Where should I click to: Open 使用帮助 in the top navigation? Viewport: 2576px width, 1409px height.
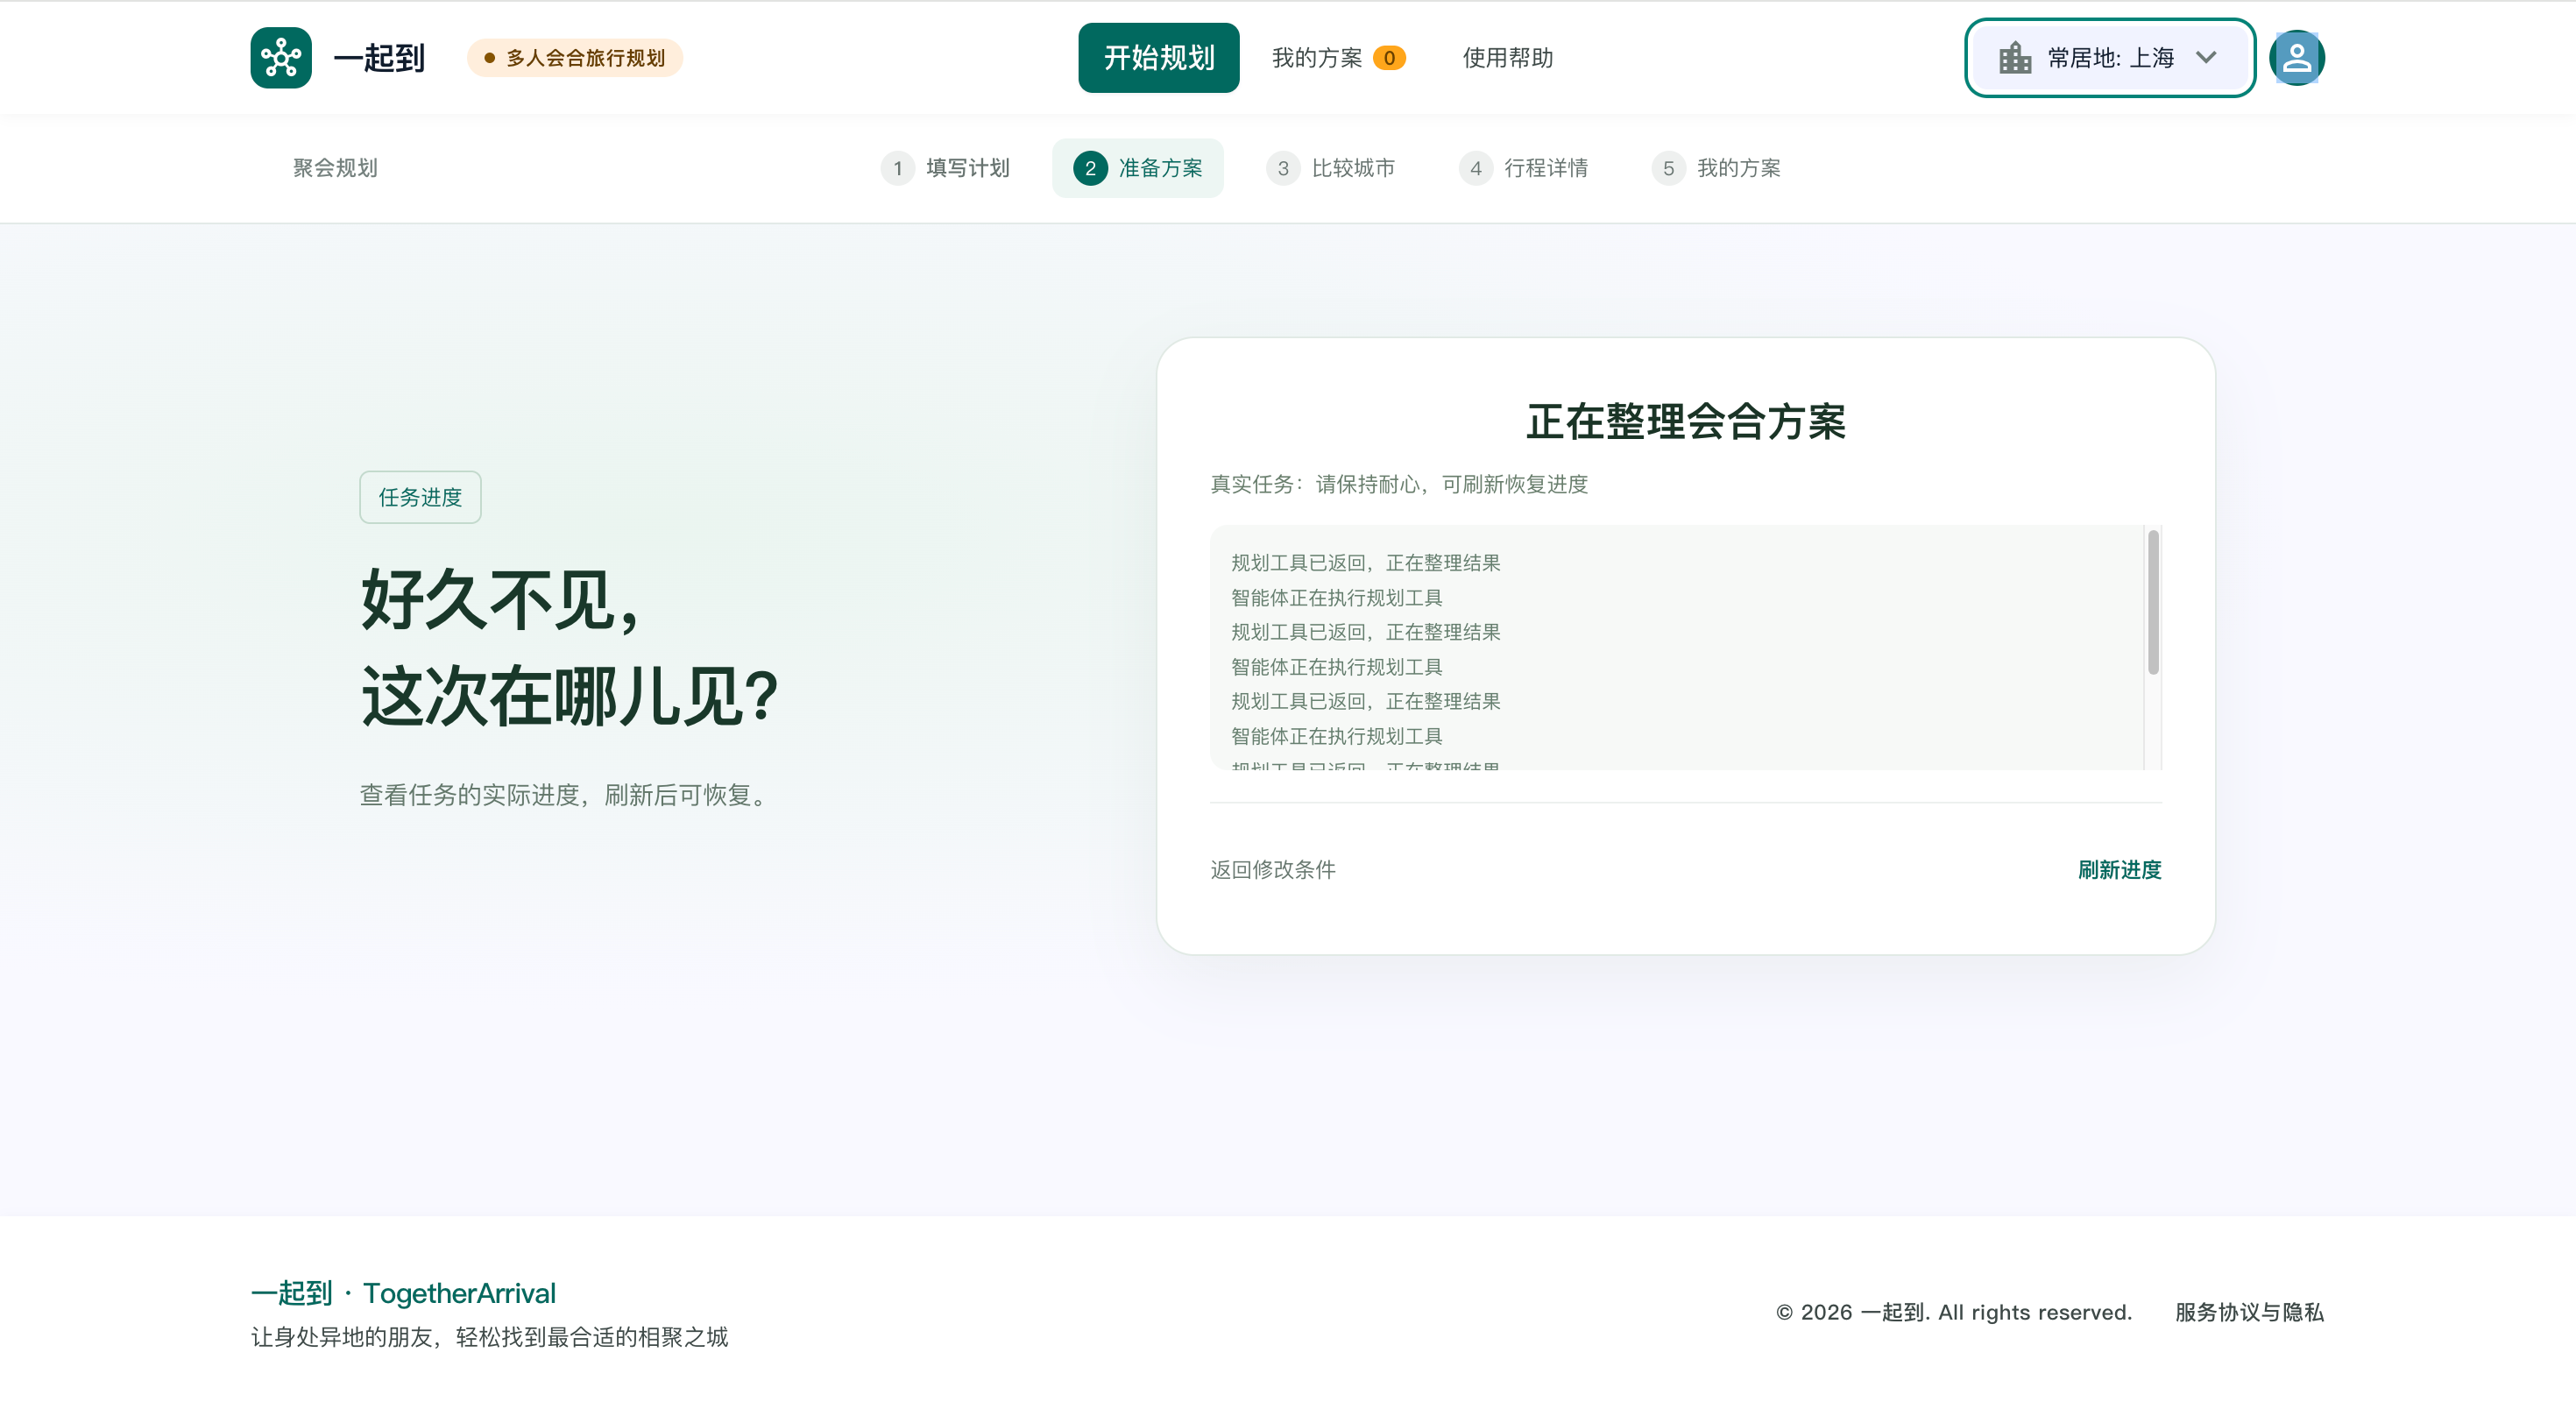(x=1508, y=58)
